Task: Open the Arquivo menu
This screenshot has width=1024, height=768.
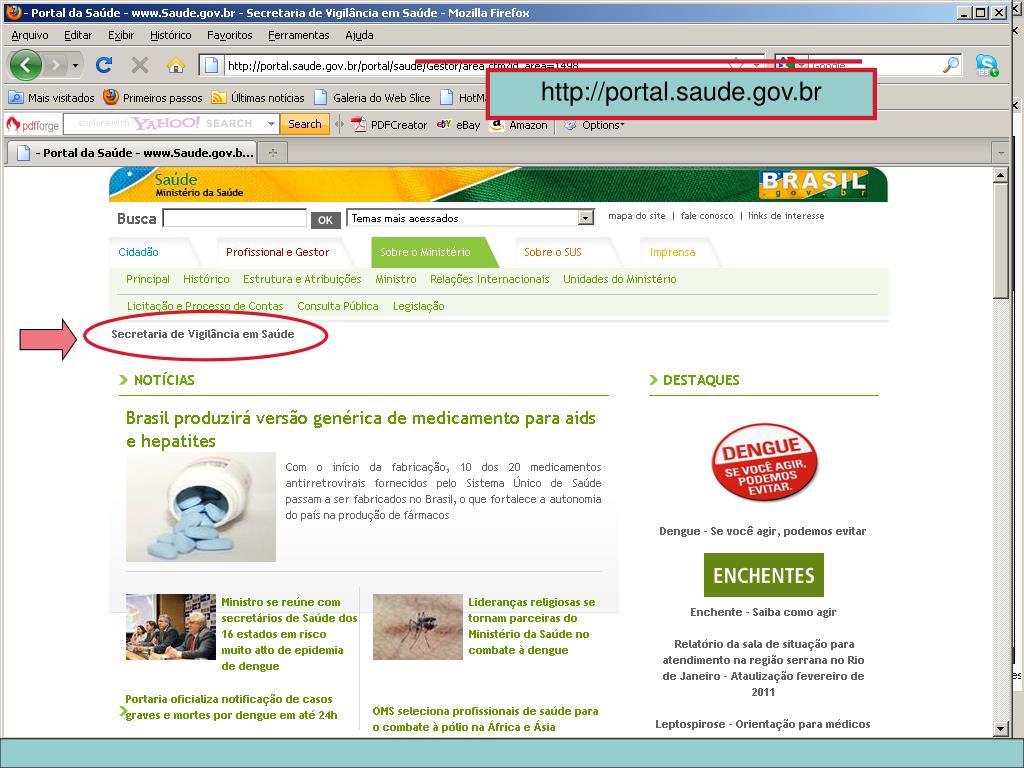Action: (x=30, y=35)
